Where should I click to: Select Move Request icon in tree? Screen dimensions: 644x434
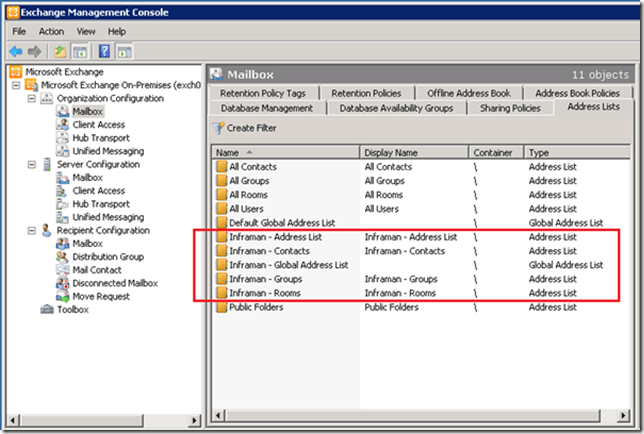coord(63,296)
